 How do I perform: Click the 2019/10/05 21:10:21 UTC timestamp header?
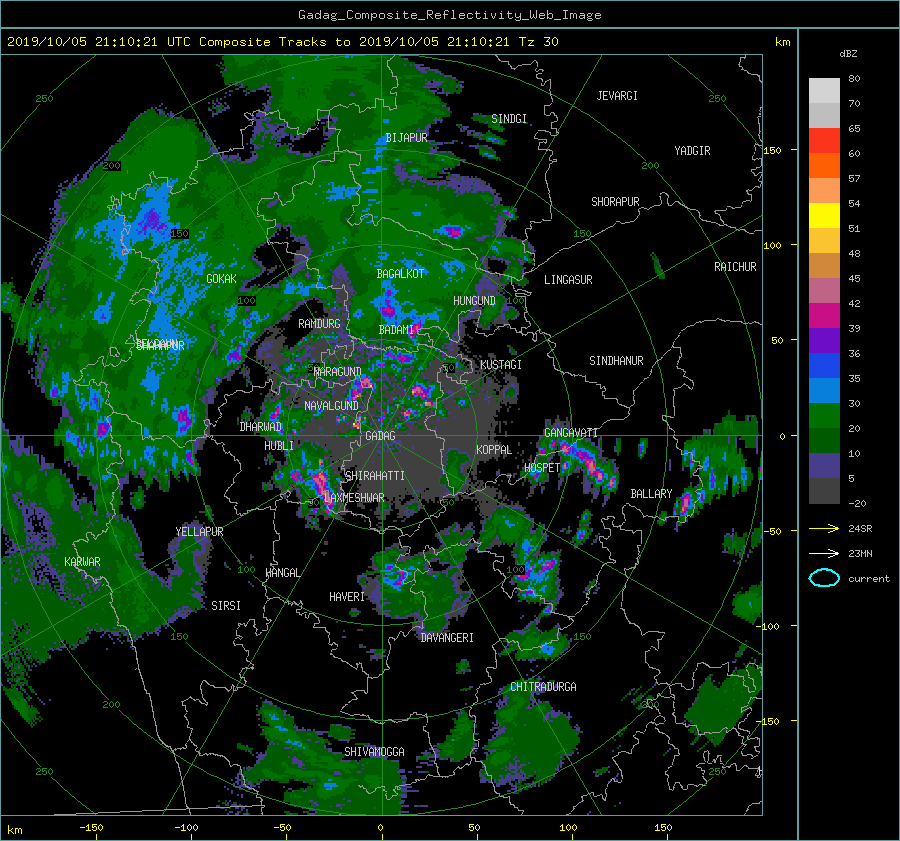(91, 42)
